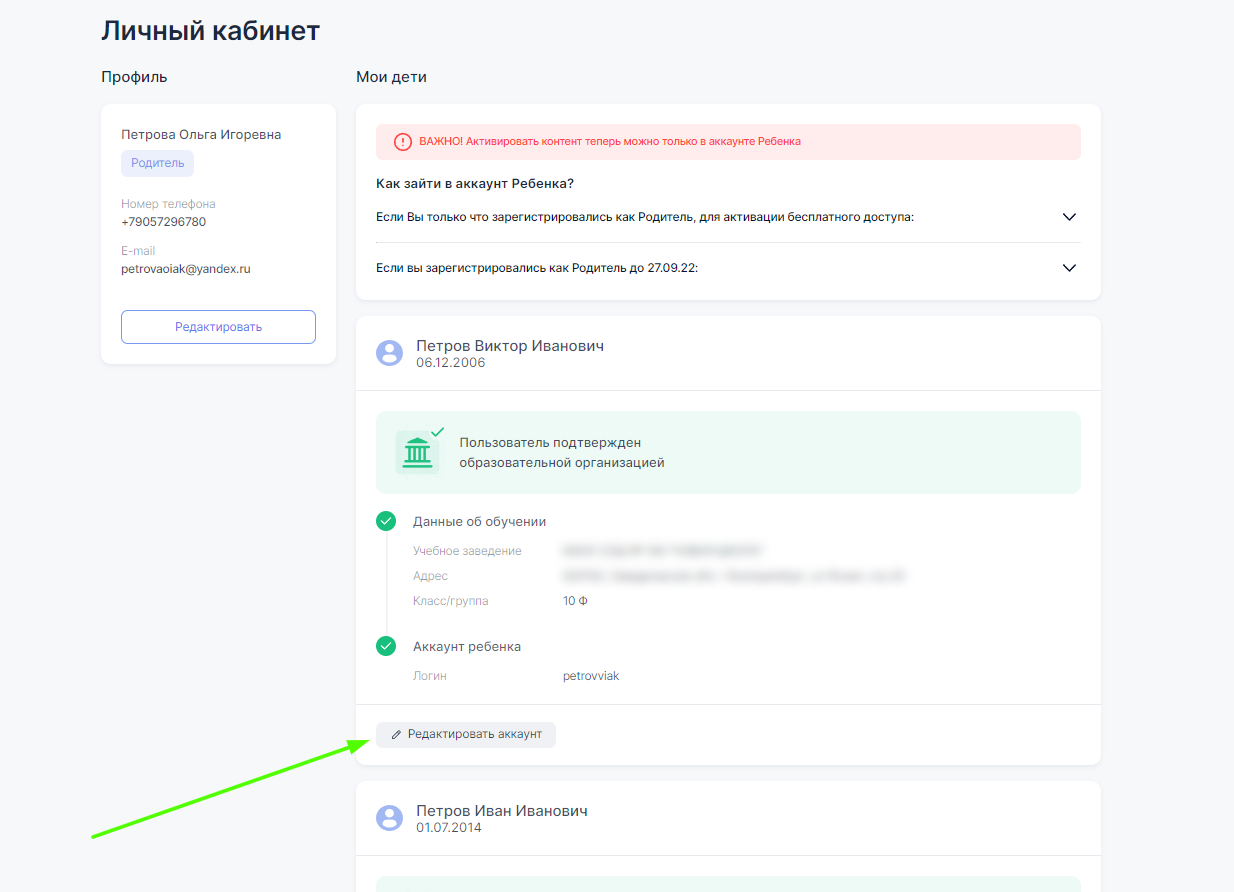The width and height of the screenshot is (1234, 892).
Task: Click the name Петрова Ольга Игоревна
Action: click(201, 135)
